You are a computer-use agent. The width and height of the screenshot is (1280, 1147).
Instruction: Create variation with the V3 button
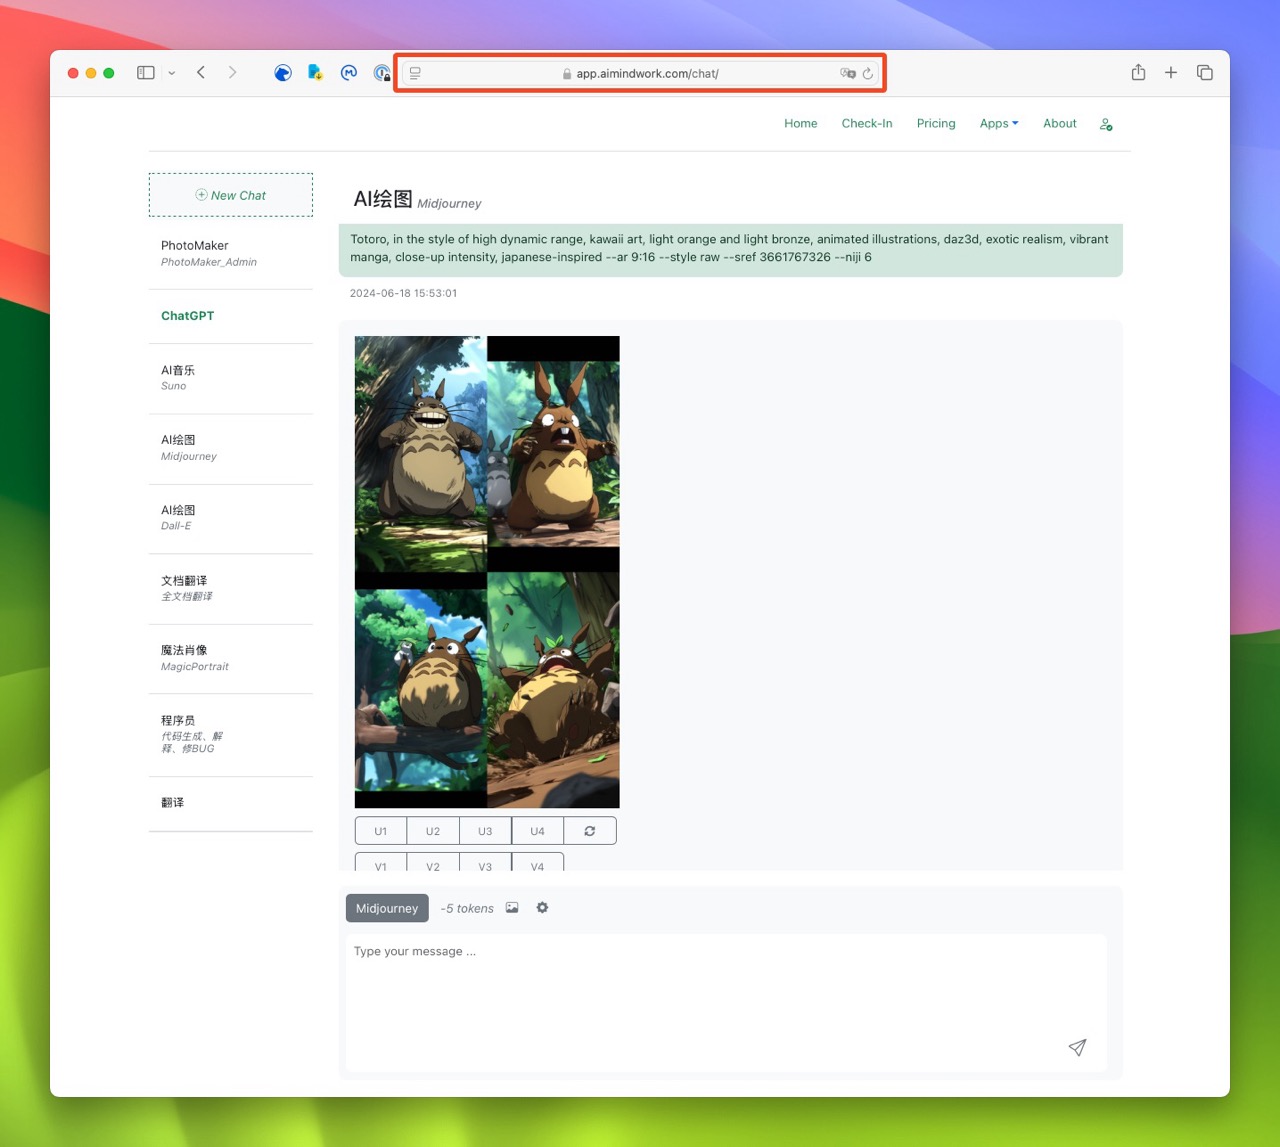click(485, 862)
